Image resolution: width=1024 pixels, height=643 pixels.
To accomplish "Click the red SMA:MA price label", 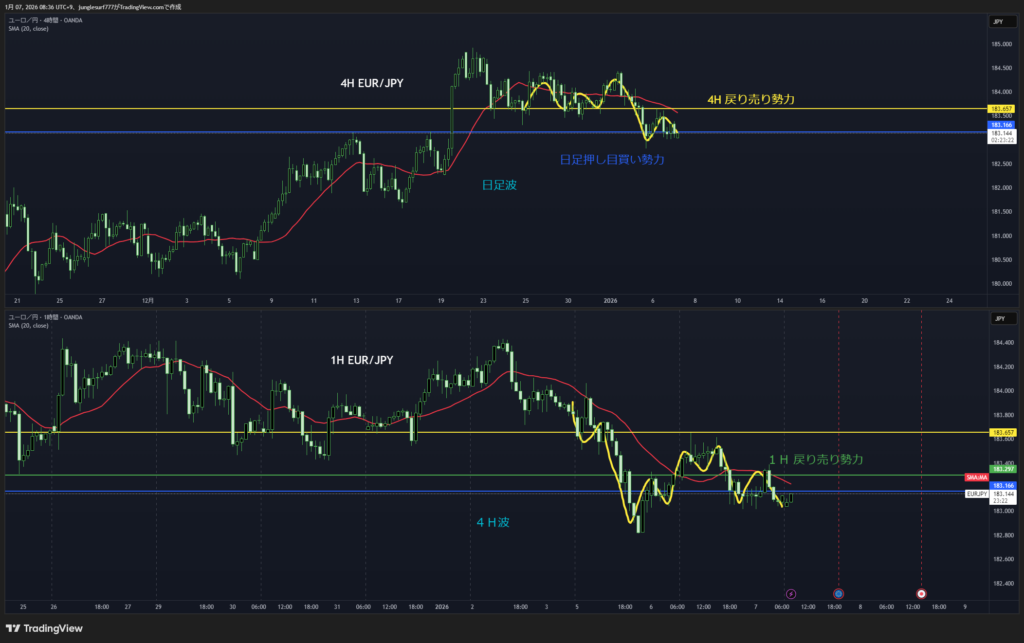I will [976, 477].
